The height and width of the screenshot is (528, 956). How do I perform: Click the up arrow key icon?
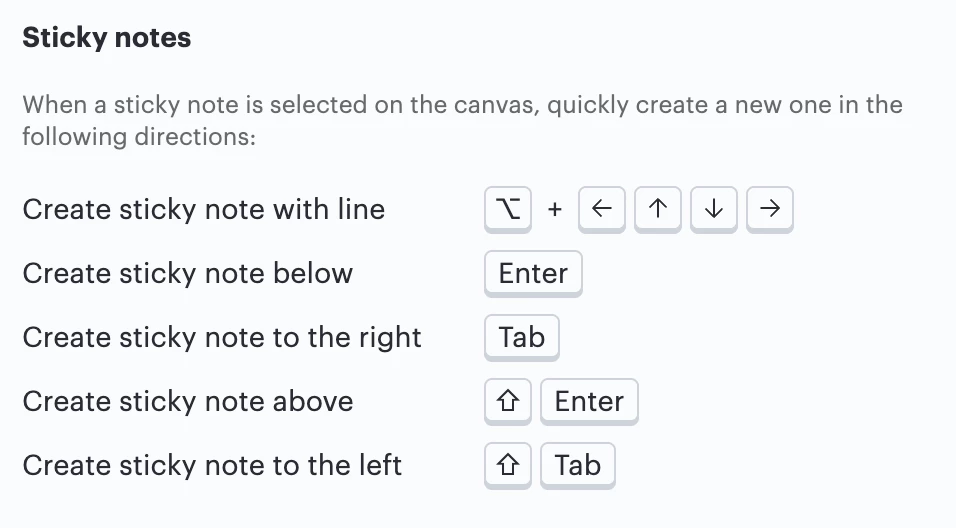[x=658, y=209]
